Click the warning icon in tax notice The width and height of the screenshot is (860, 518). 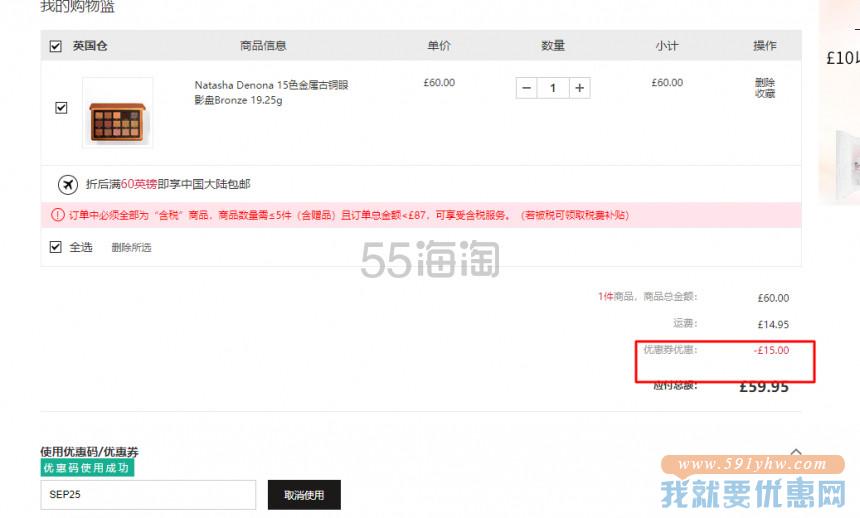click(x=58, y=215)
